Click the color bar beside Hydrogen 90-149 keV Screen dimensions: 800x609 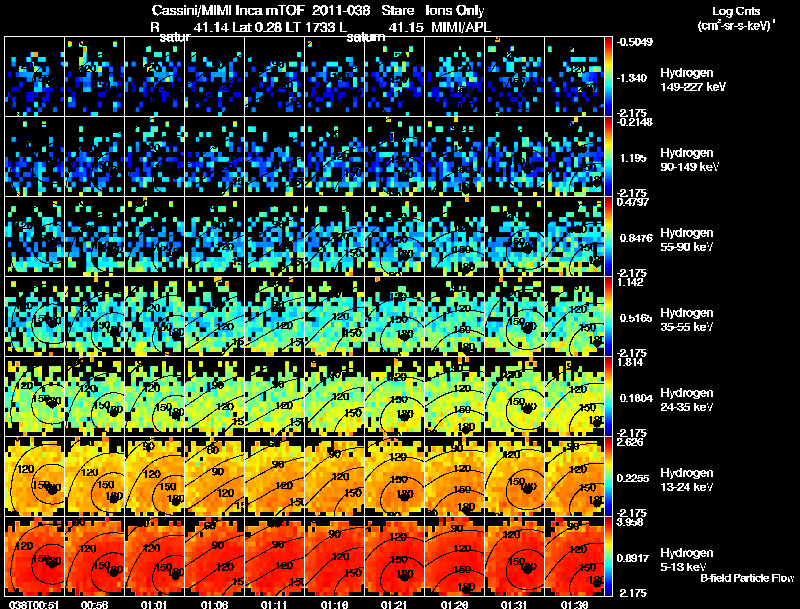(x=608, y=157)
